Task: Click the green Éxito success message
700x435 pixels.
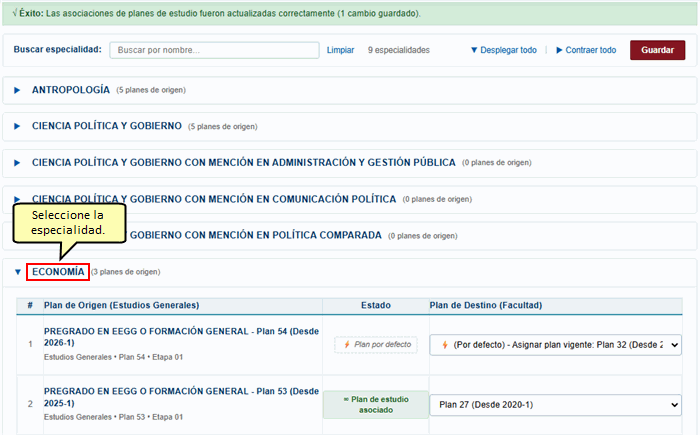Action: pos(350,13)
